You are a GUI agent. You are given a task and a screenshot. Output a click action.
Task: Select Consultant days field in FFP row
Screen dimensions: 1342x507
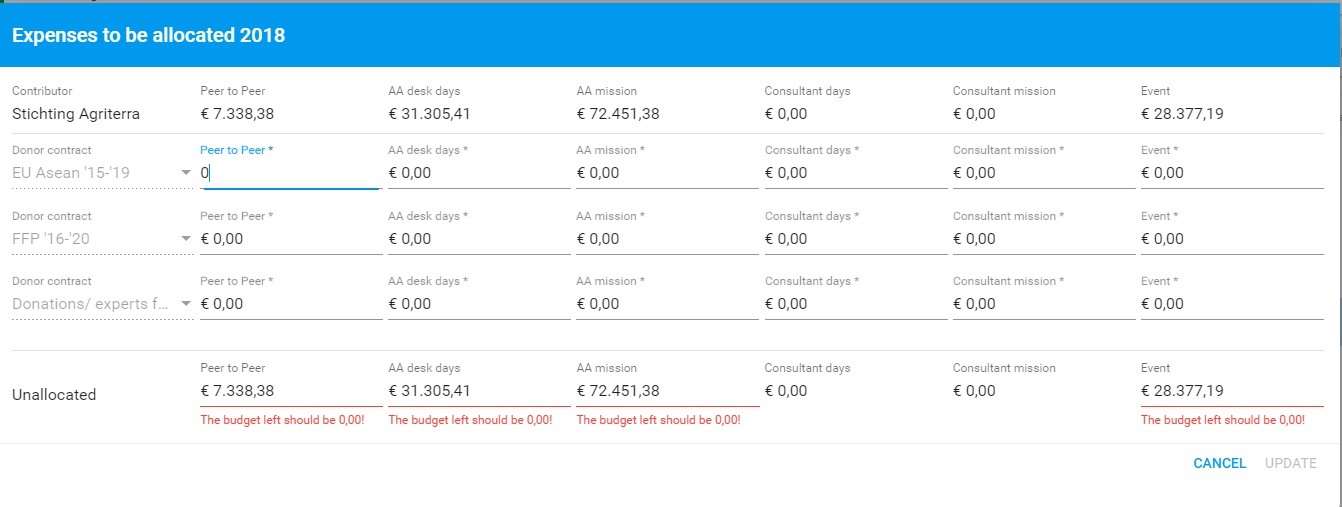(x=855, y=239)
